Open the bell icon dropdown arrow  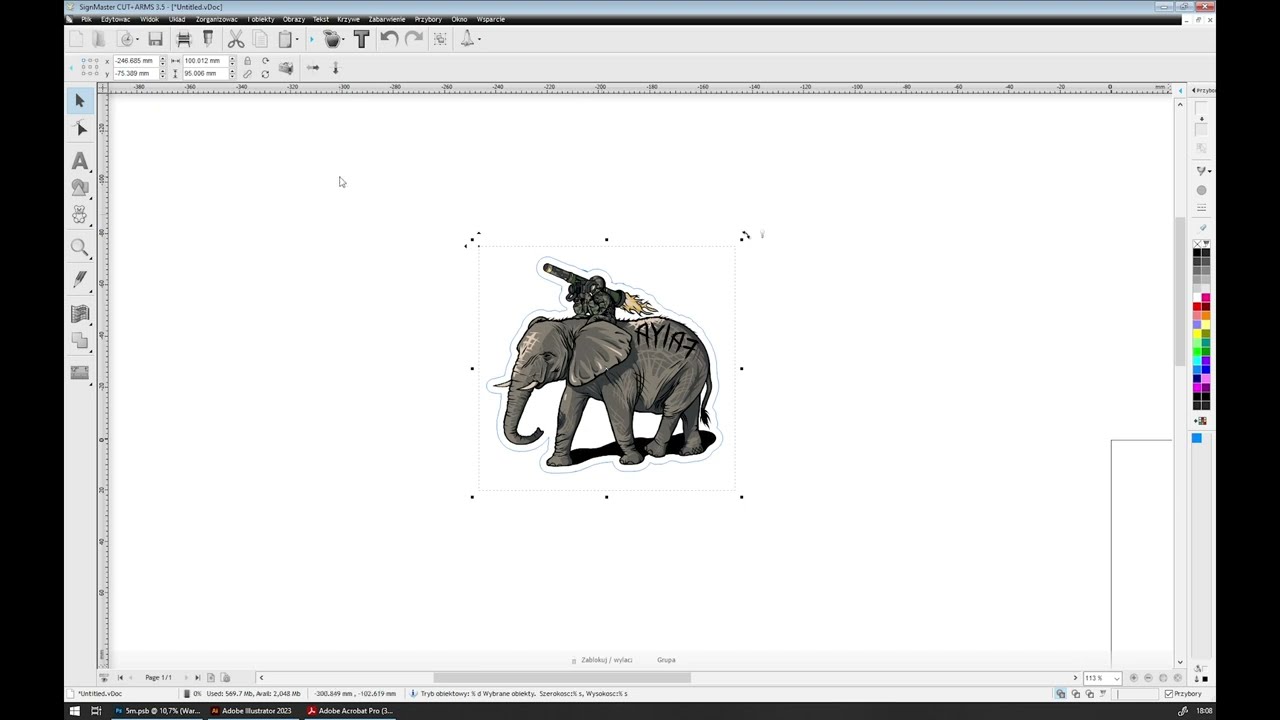tap(479, 40)
